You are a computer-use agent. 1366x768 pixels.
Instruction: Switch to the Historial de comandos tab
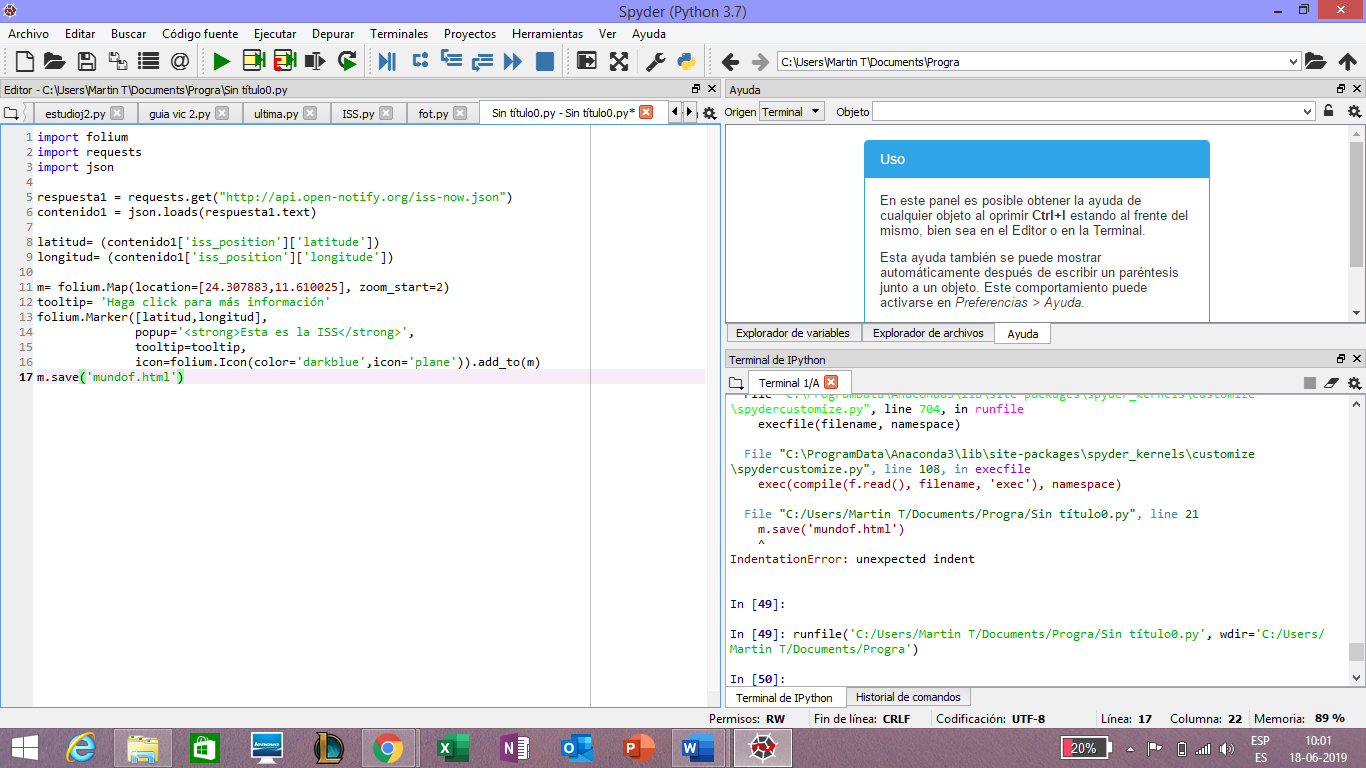(907, 697)
